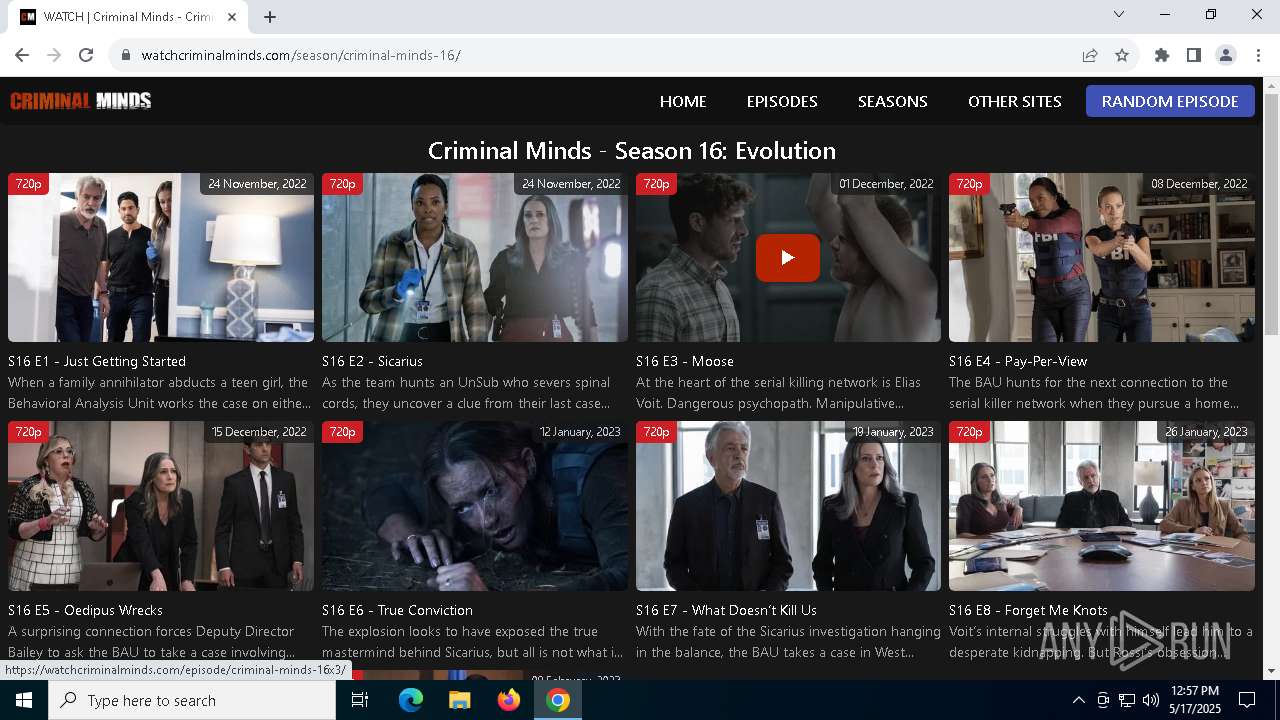This screenshot has width=1280, height=720.
Task: Reload the page with the refresh icon
Action: click(x=86, y=55)
